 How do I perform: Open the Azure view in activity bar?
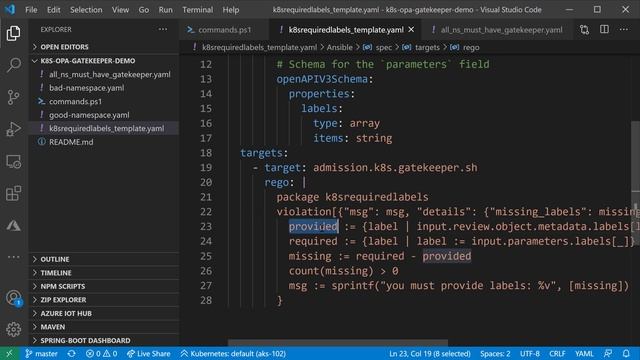pyautogui.click(x=13, y=225)
